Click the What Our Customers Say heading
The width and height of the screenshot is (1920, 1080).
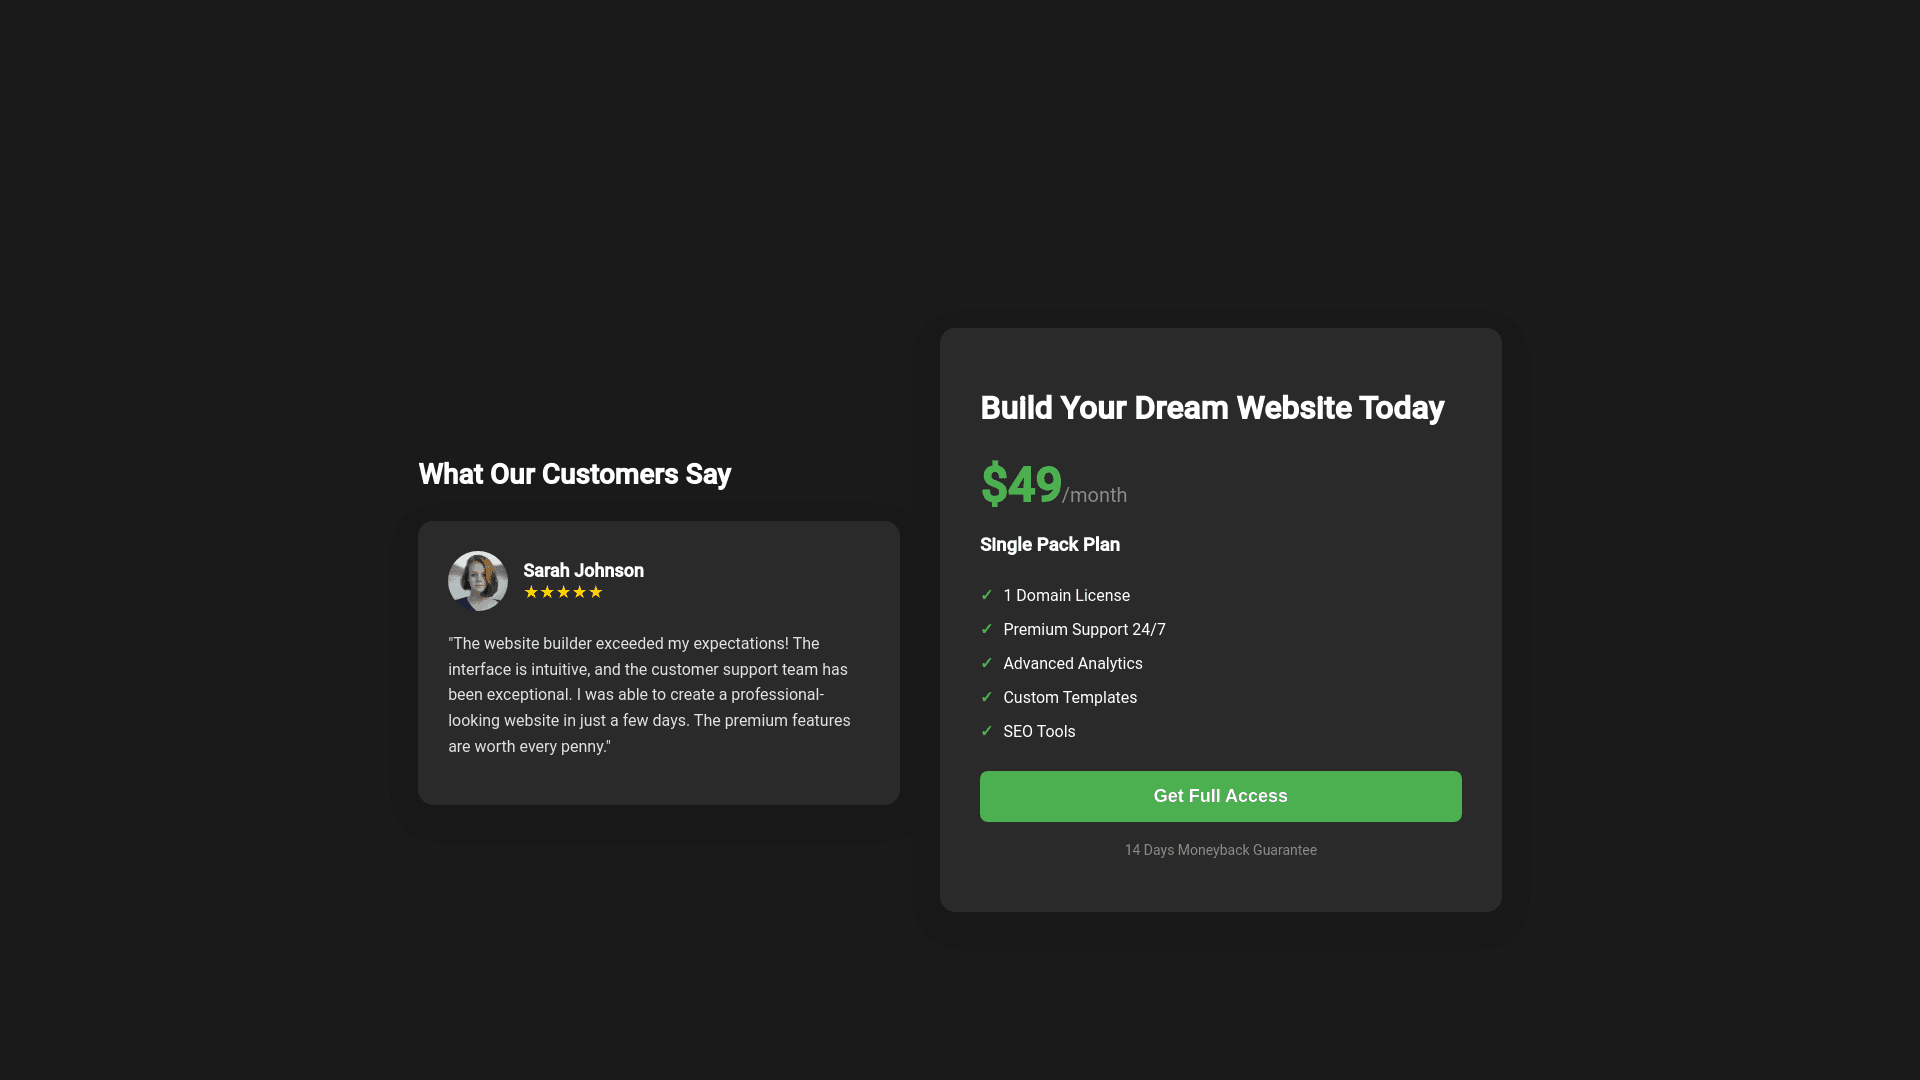tap(574, 474)
